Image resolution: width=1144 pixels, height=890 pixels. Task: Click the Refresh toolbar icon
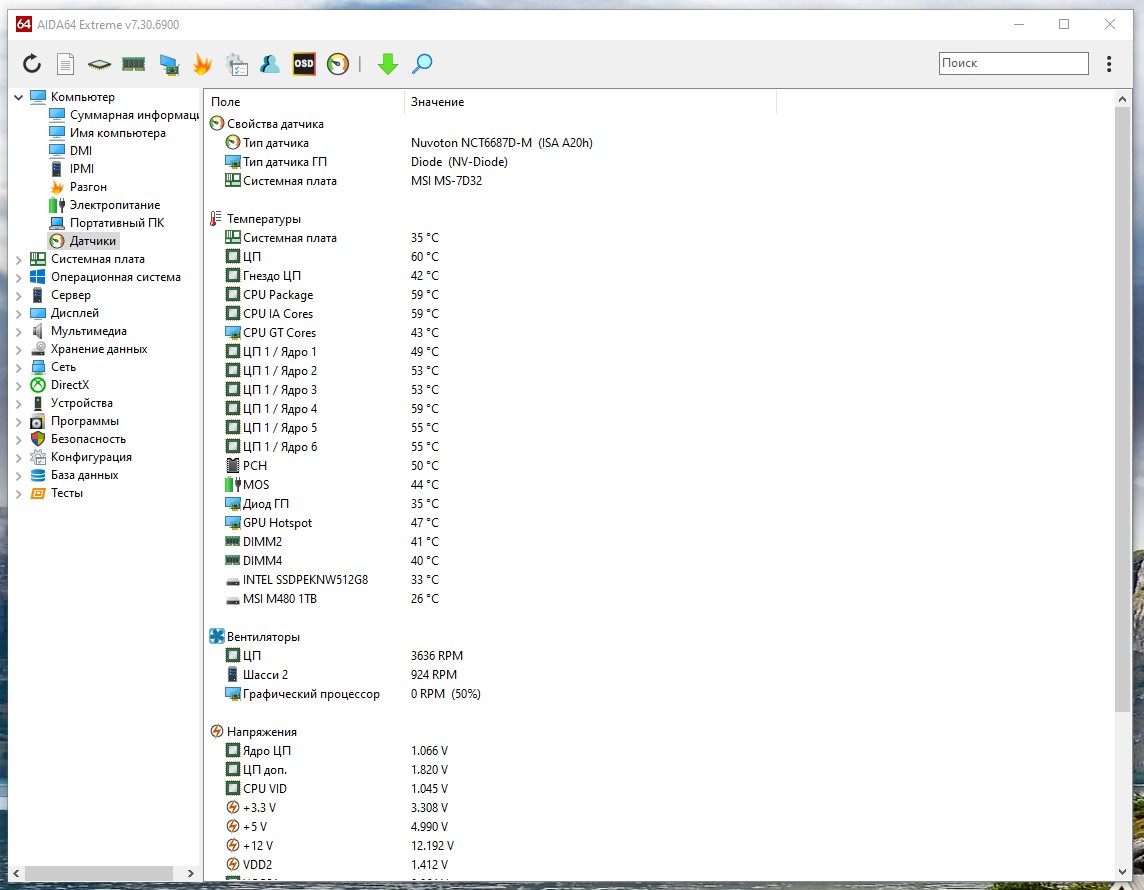click(31, 64)
